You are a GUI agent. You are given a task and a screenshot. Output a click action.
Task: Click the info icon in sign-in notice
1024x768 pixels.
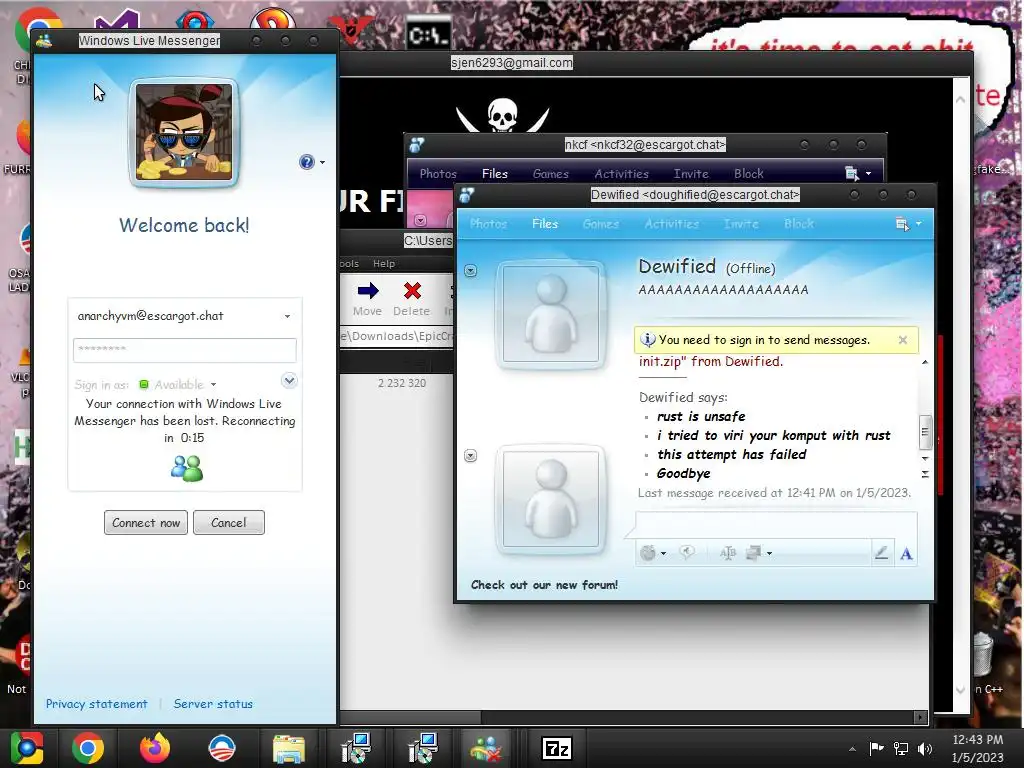pos(647,340)
